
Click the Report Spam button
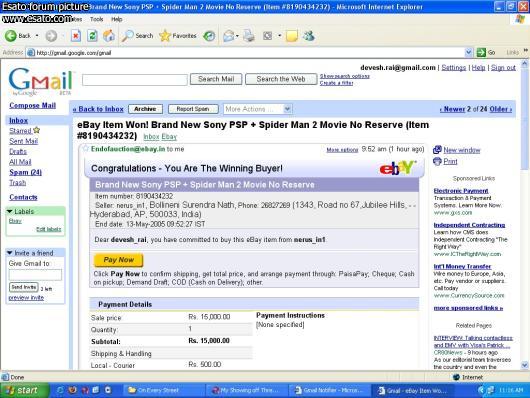[x=193, y=109]
